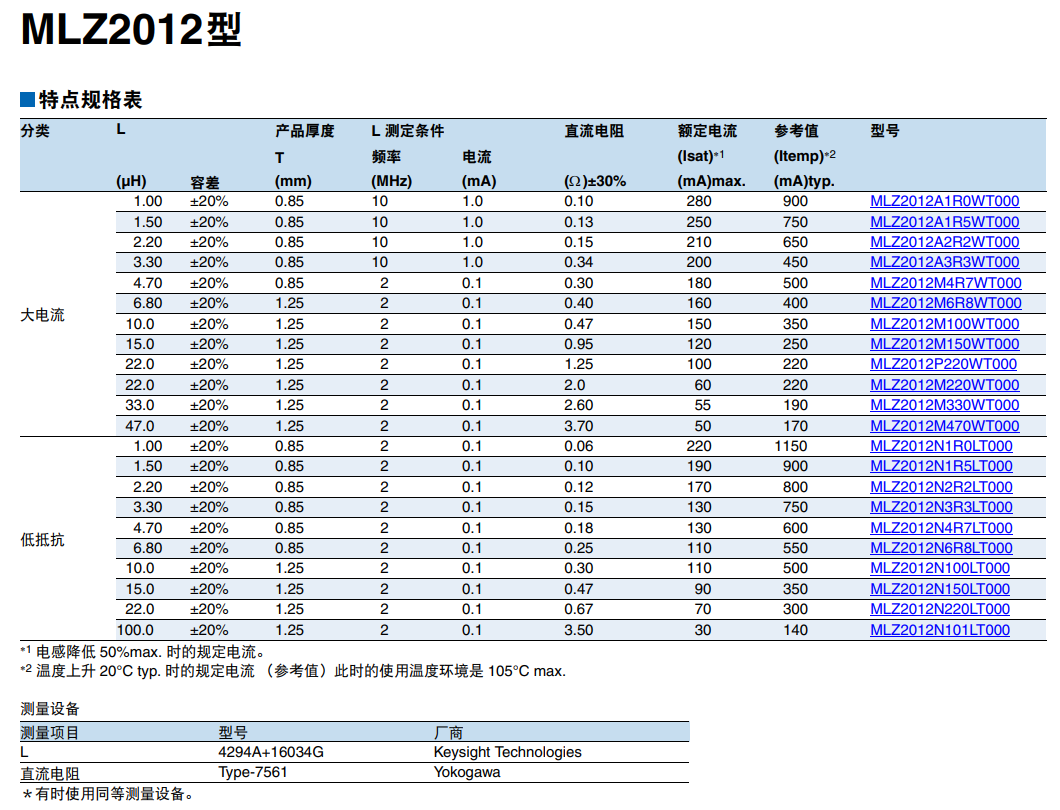Viewport: 1060px width, 810px height.
Task: Visit the MLZ2012N2R2LT000 product link
Action: coord(941,487)
